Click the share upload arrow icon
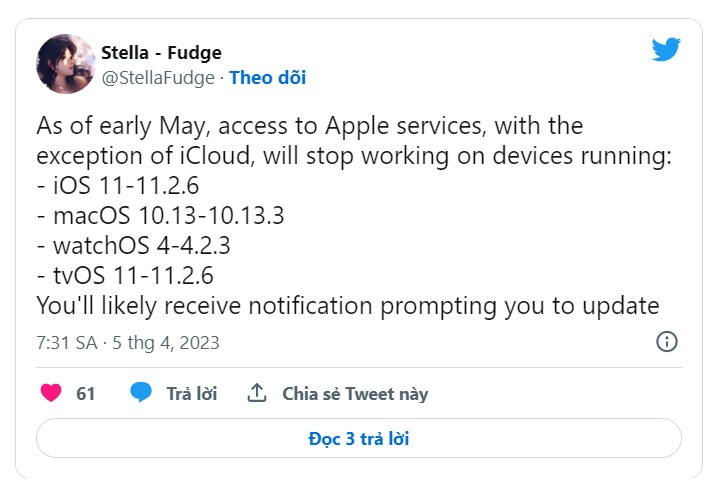721x487 pixels. [x=257, y=393]
